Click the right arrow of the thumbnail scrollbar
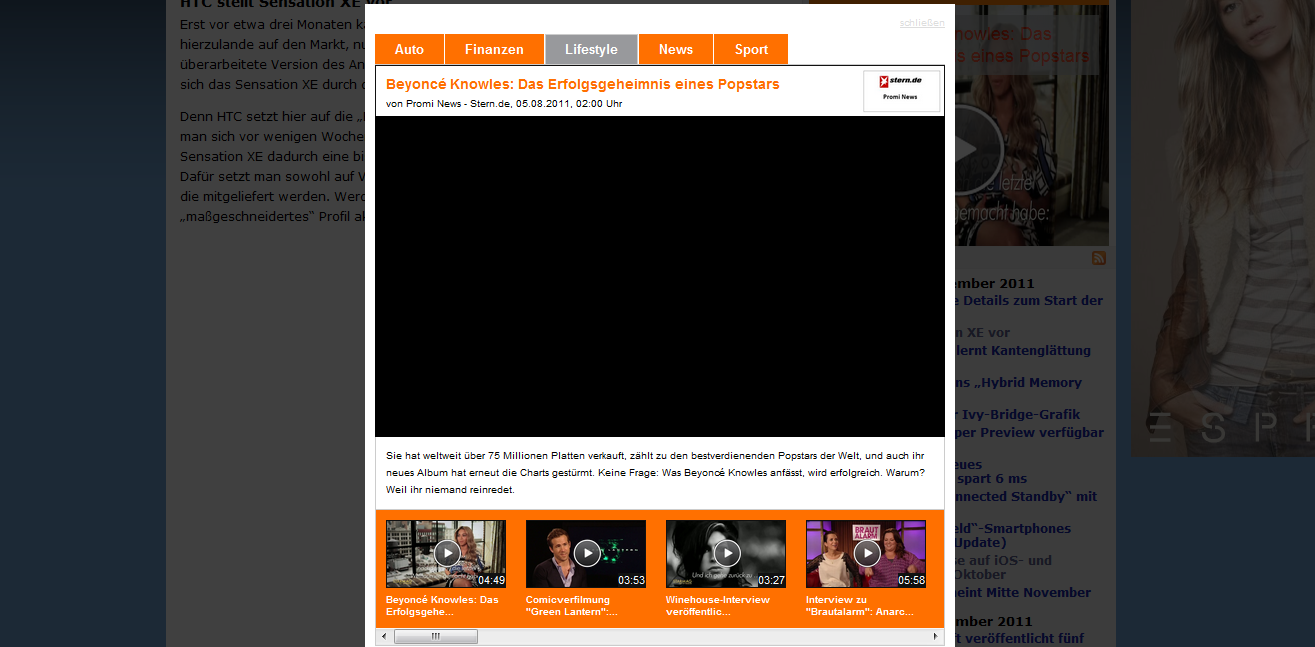Screen dimensions: 1315x647 pyautogui.click(x=936, y=636)
